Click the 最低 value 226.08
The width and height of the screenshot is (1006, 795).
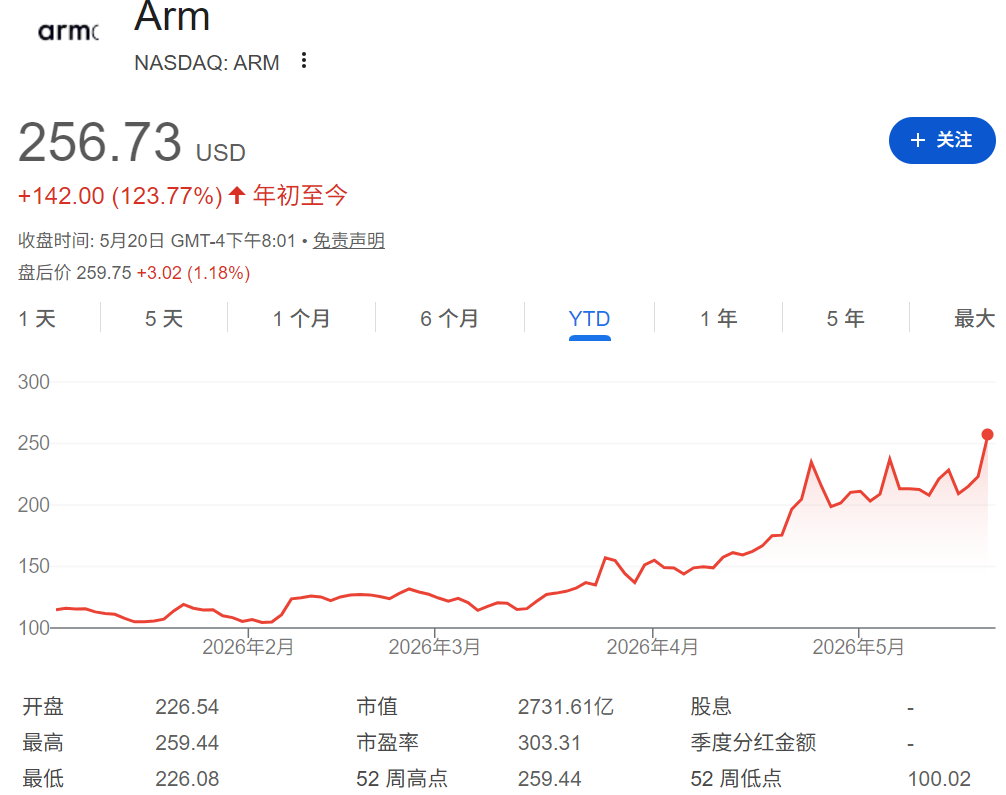click(187, 779)
